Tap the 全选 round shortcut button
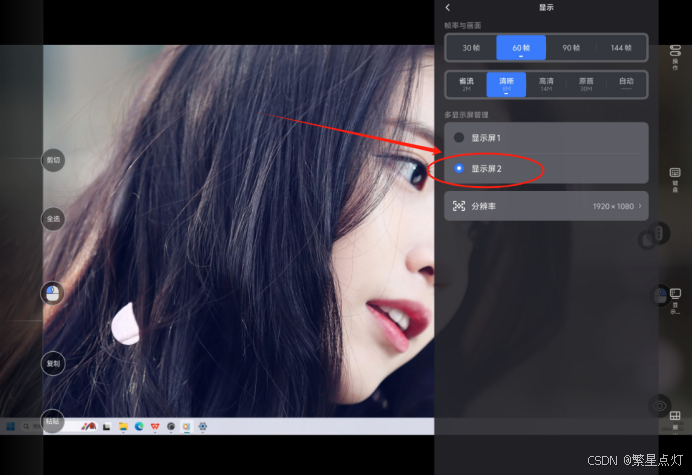 53,219
